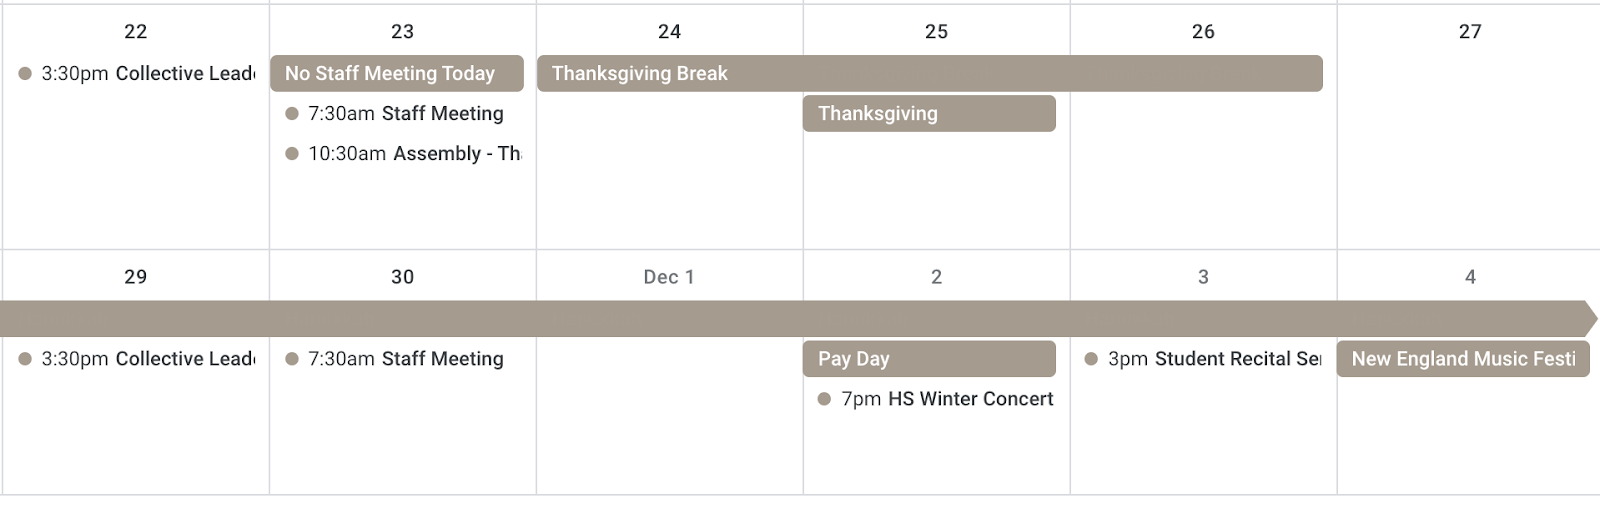Click the dot beside Student Recital Series
This screenshot has height=509, width=1600.
click(x=1091, y=359)
